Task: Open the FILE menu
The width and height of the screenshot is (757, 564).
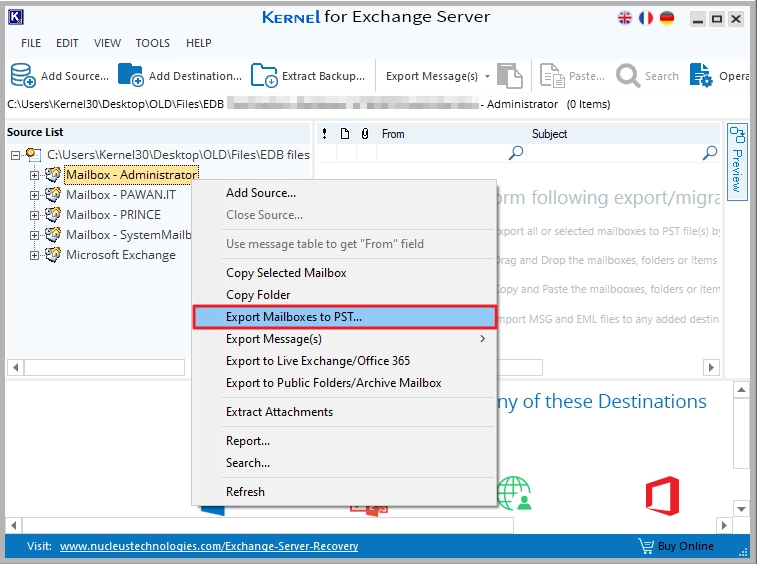Action: point(31,43)
